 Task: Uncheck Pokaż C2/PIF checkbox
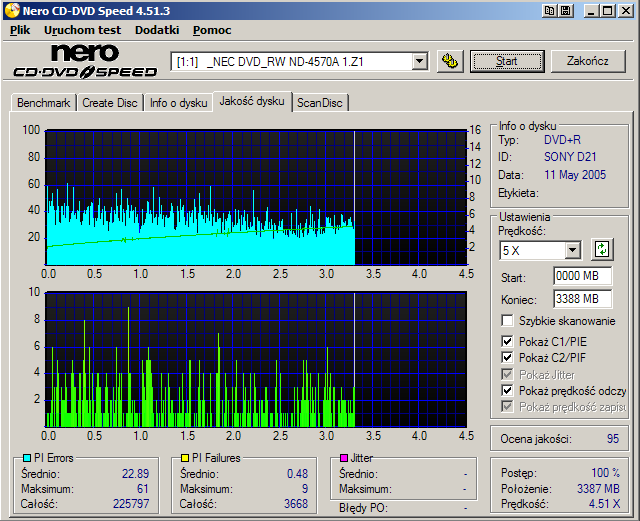507,358
